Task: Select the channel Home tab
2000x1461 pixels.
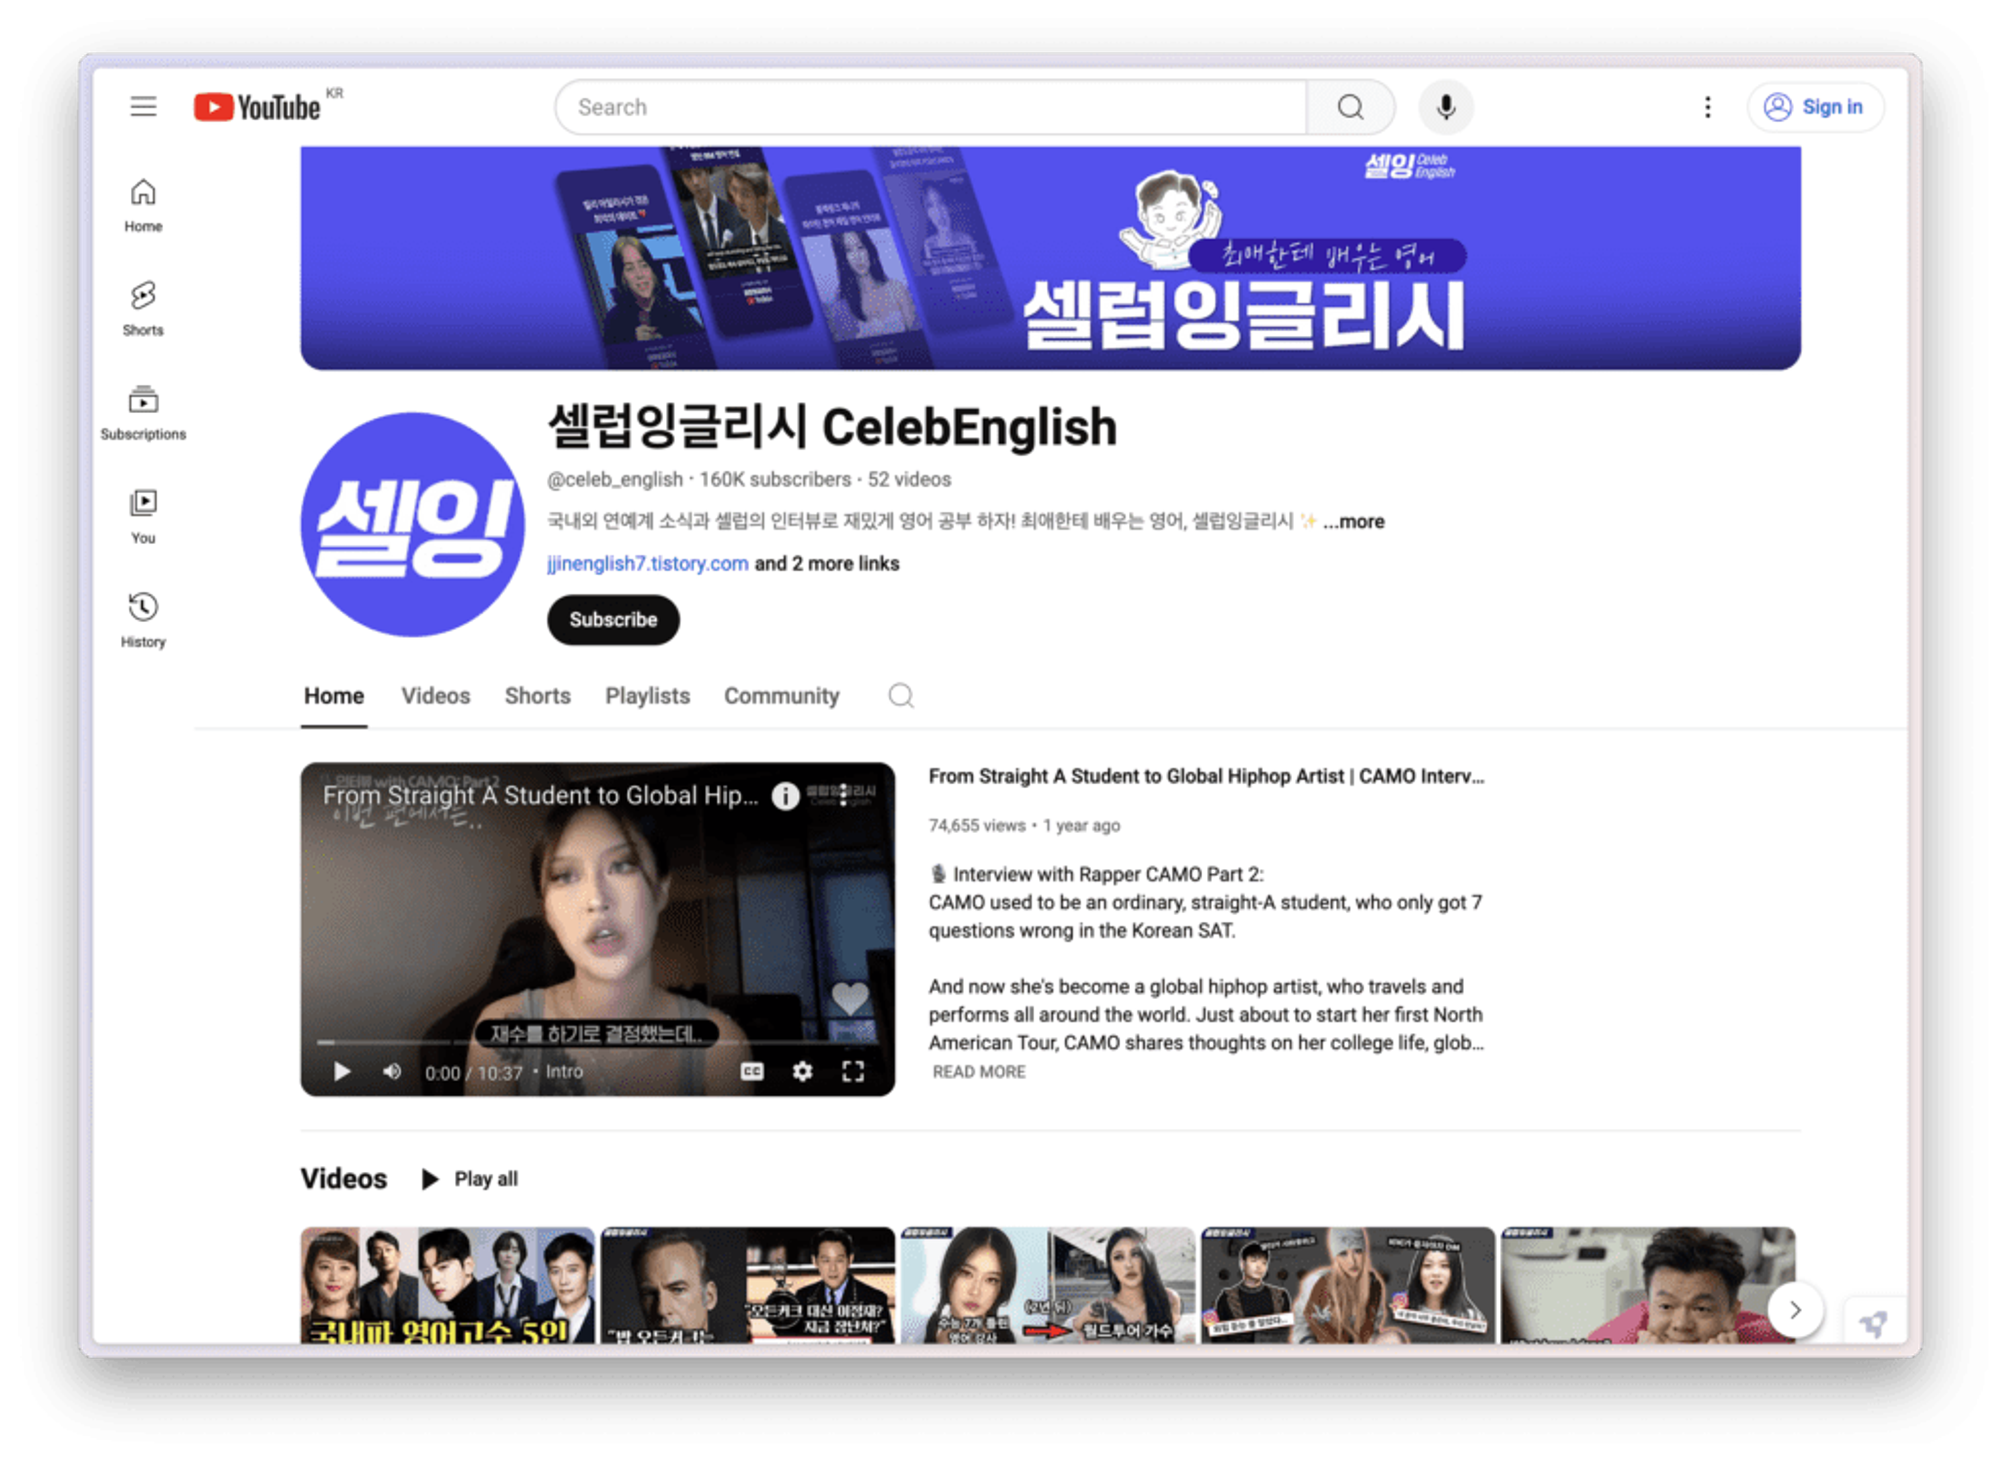Action: tap(334, 696)
